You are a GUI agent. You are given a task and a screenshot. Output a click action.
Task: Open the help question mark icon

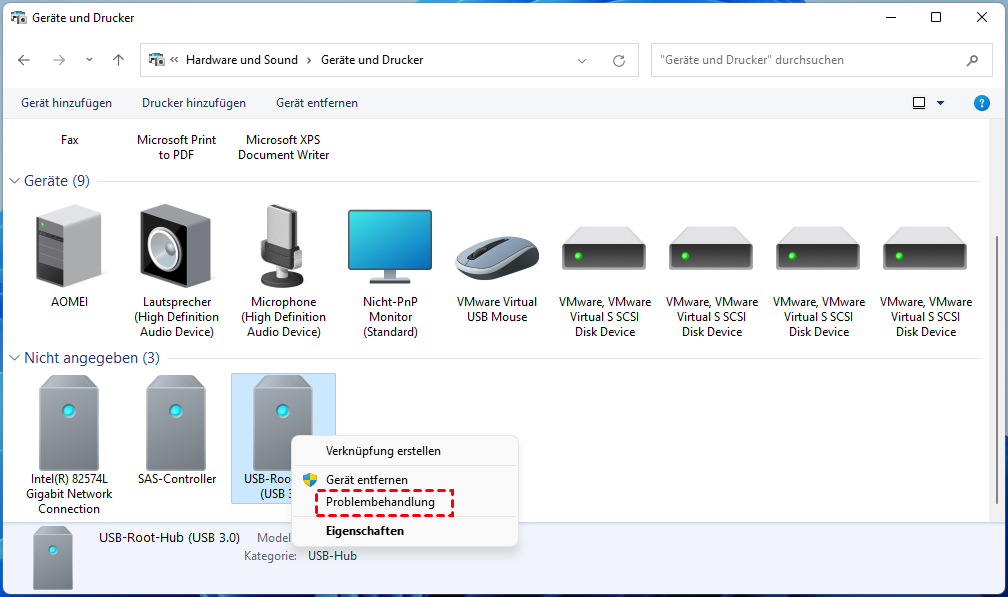[982, 103]
